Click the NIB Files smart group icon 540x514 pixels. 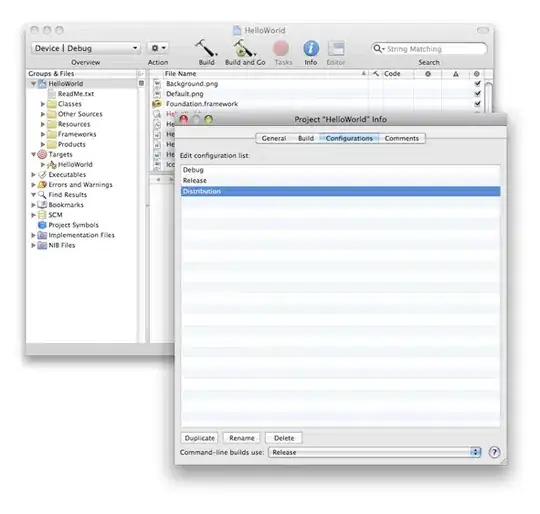[x=42, y=245]
